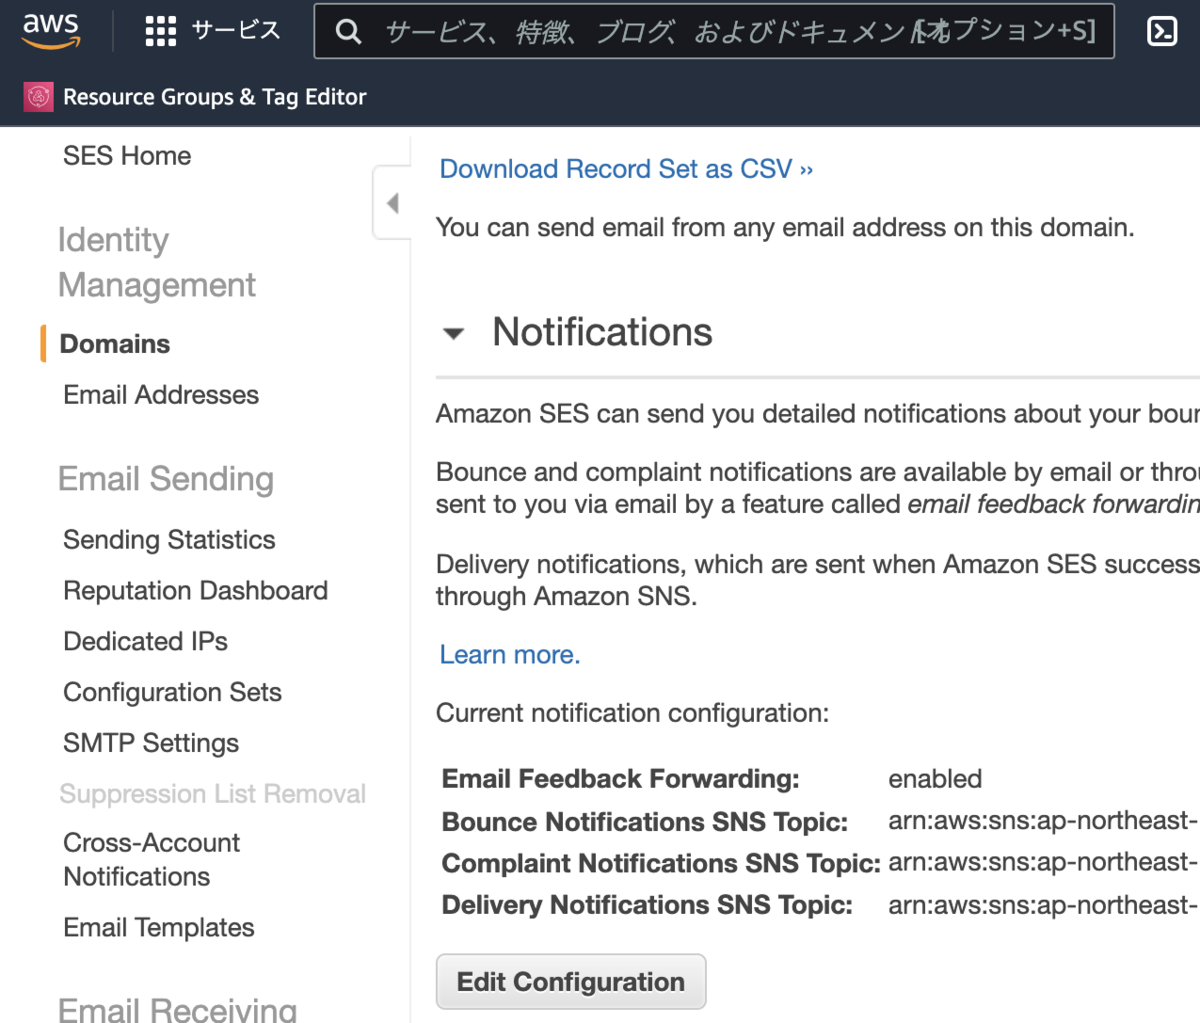Select the Delivery Notifications SNS Topic ARN

(x=1043, y=905)
